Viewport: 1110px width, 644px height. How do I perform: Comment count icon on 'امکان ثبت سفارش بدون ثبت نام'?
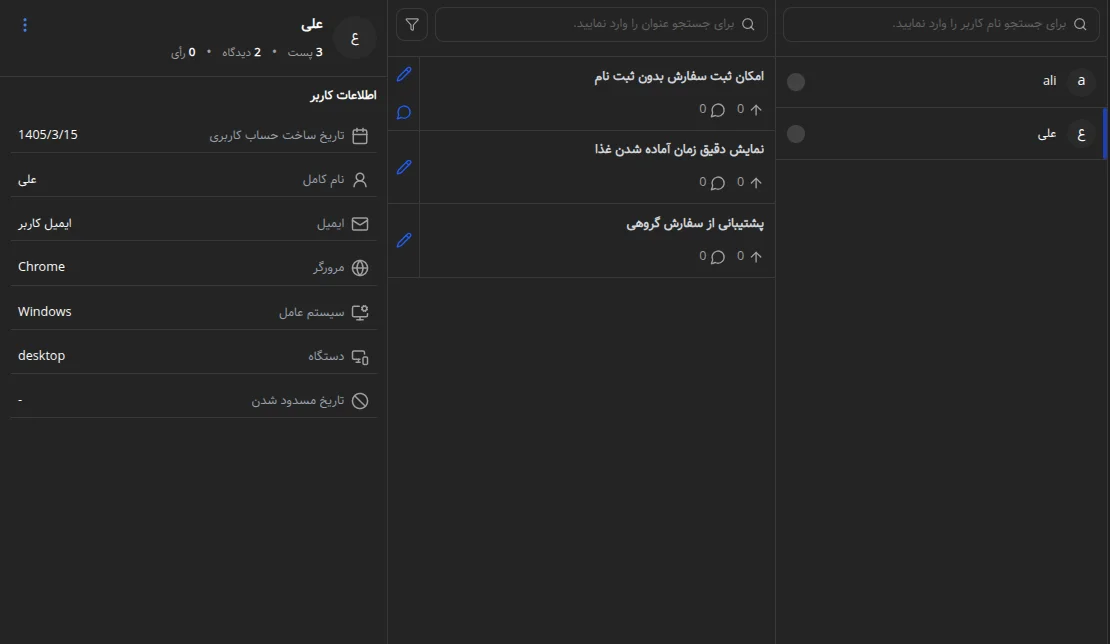(x=718, y=110)
